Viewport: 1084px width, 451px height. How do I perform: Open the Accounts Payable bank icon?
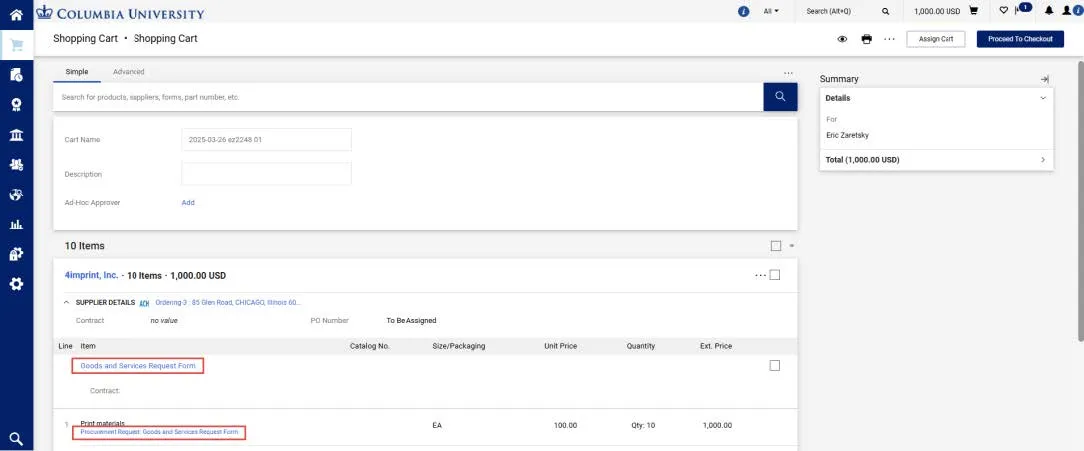[16, 134]
